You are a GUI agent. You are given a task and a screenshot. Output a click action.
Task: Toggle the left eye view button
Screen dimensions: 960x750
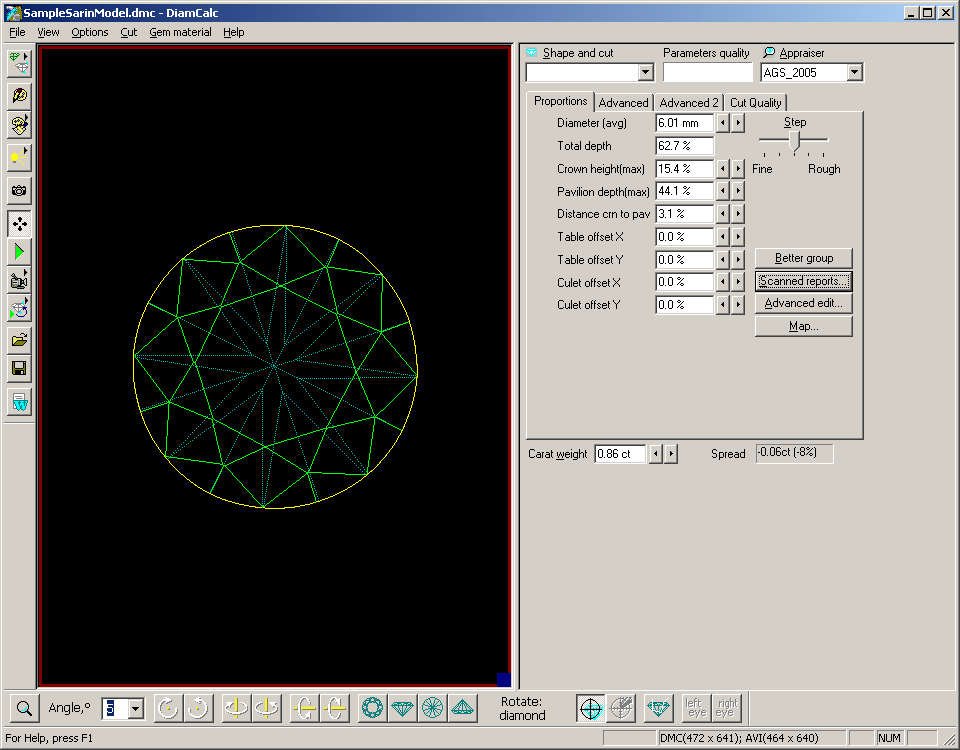click(x=695, y=708)
